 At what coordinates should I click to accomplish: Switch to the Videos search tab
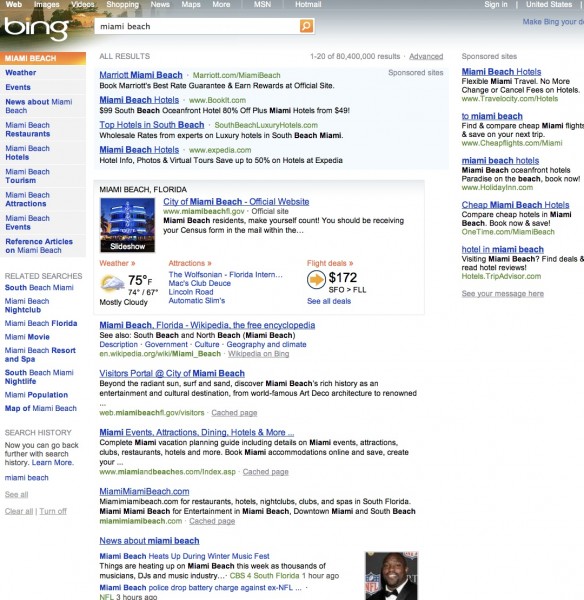(x=83, y=5)
